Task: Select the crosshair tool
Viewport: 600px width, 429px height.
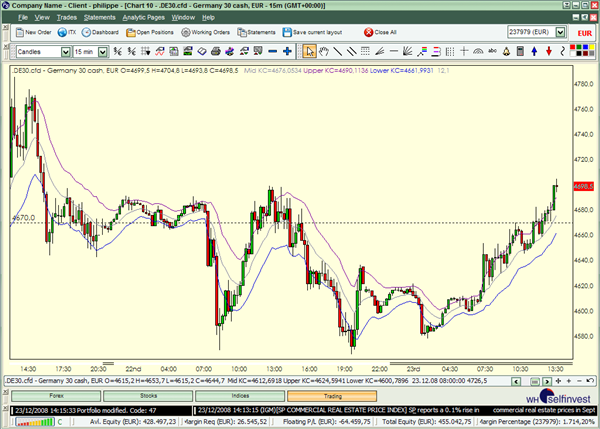Action: (464, 51)
